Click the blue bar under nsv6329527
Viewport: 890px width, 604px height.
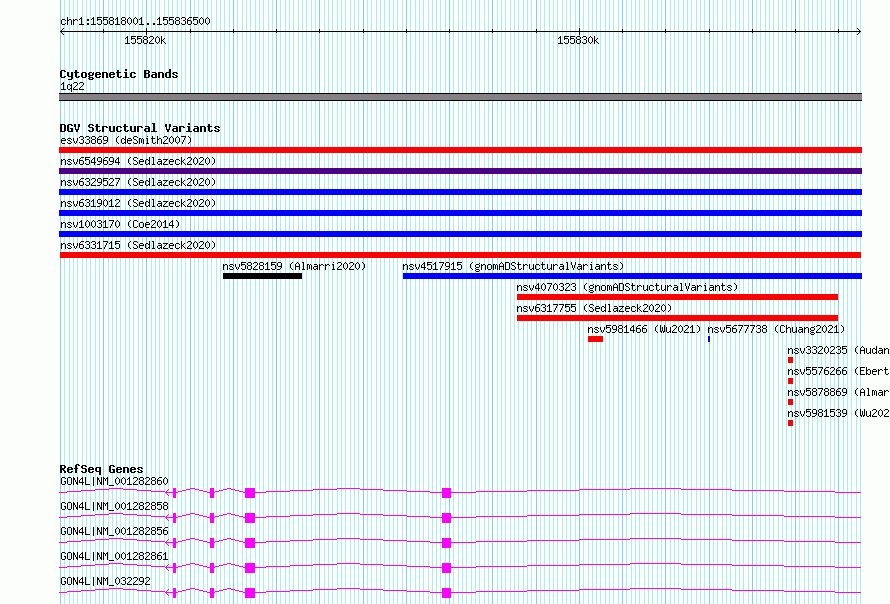(460, 192)
